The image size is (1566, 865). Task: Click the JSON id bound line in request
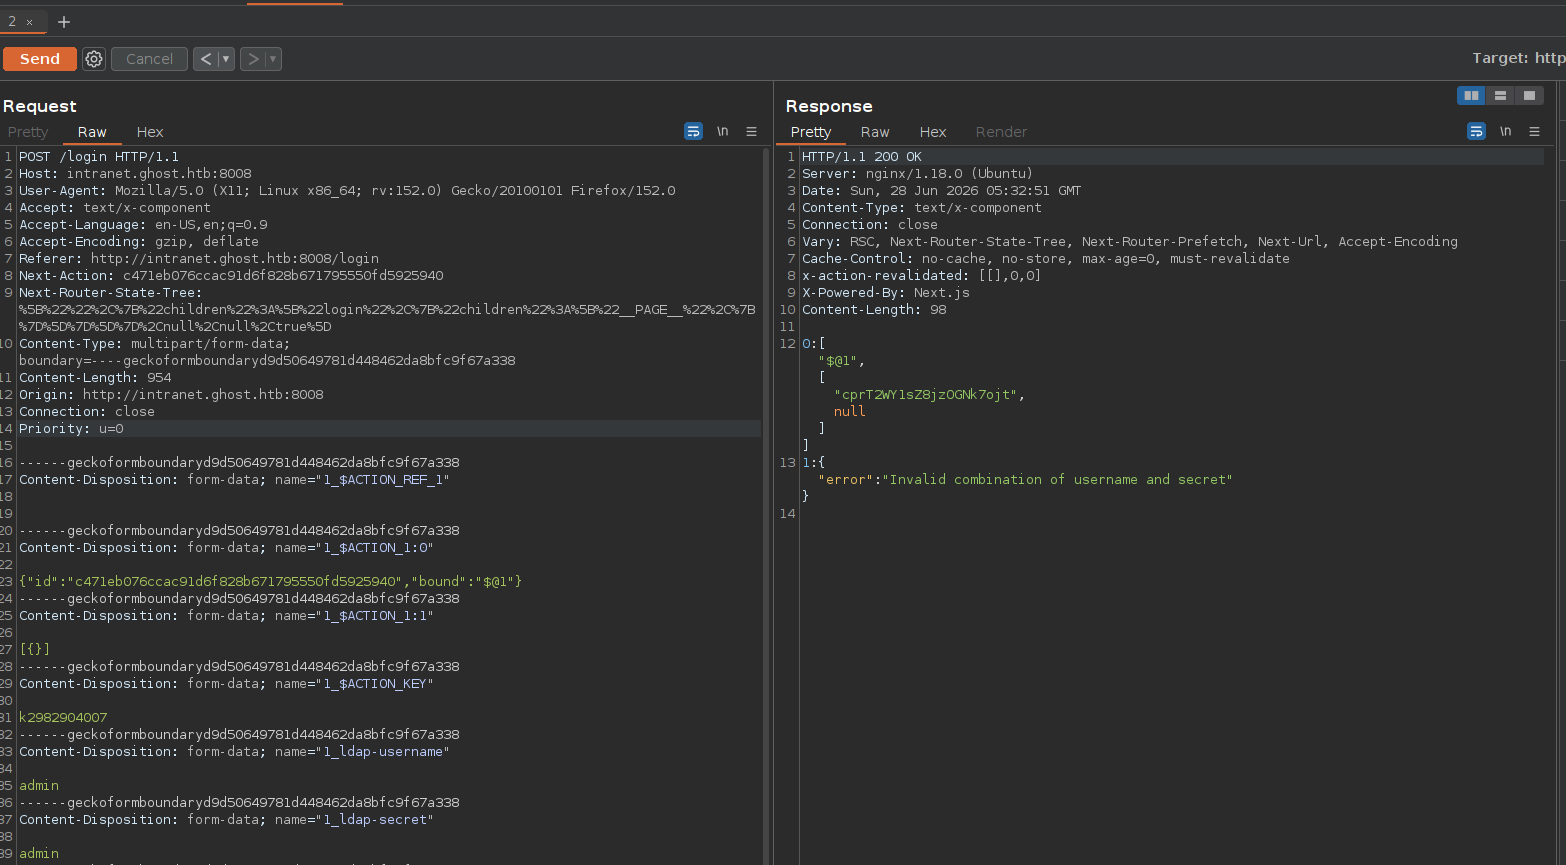coord(270,582)
